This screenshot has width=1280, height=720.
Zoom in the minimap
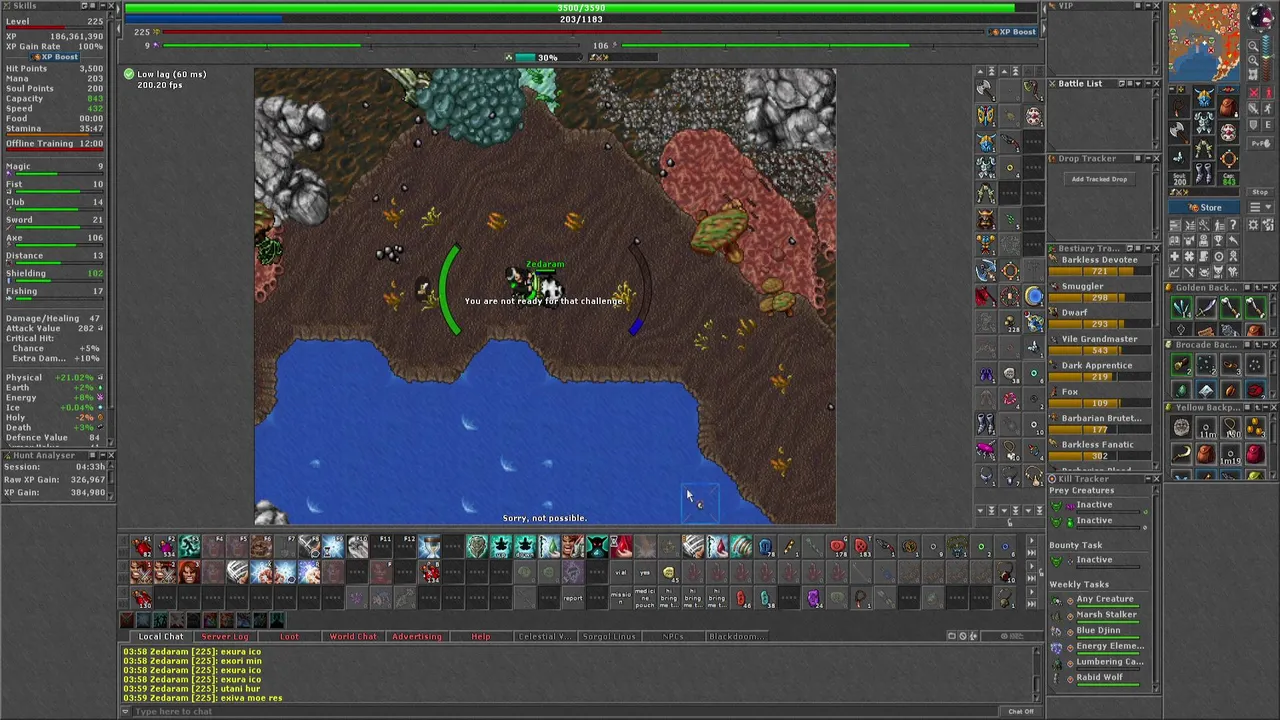point(1253,61)
